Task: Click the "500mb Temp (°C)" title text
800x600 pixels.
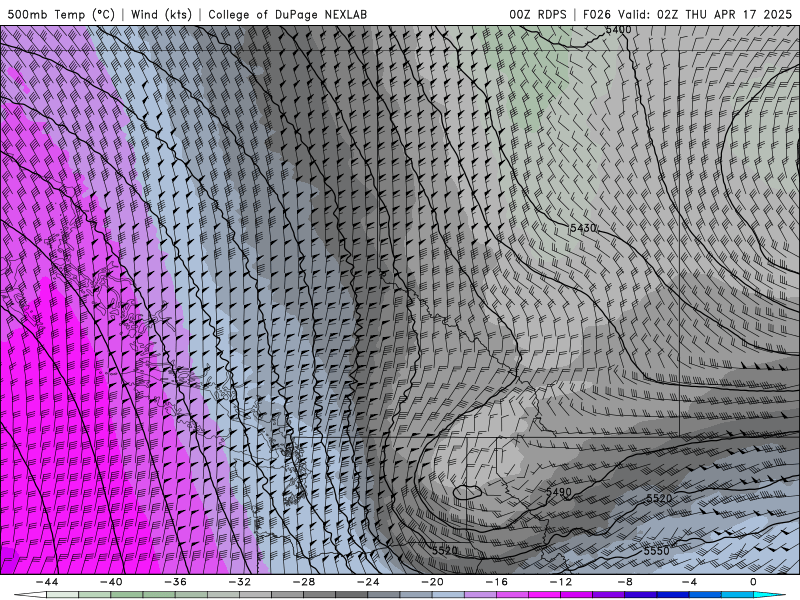Action: click(x=61, y=14)
